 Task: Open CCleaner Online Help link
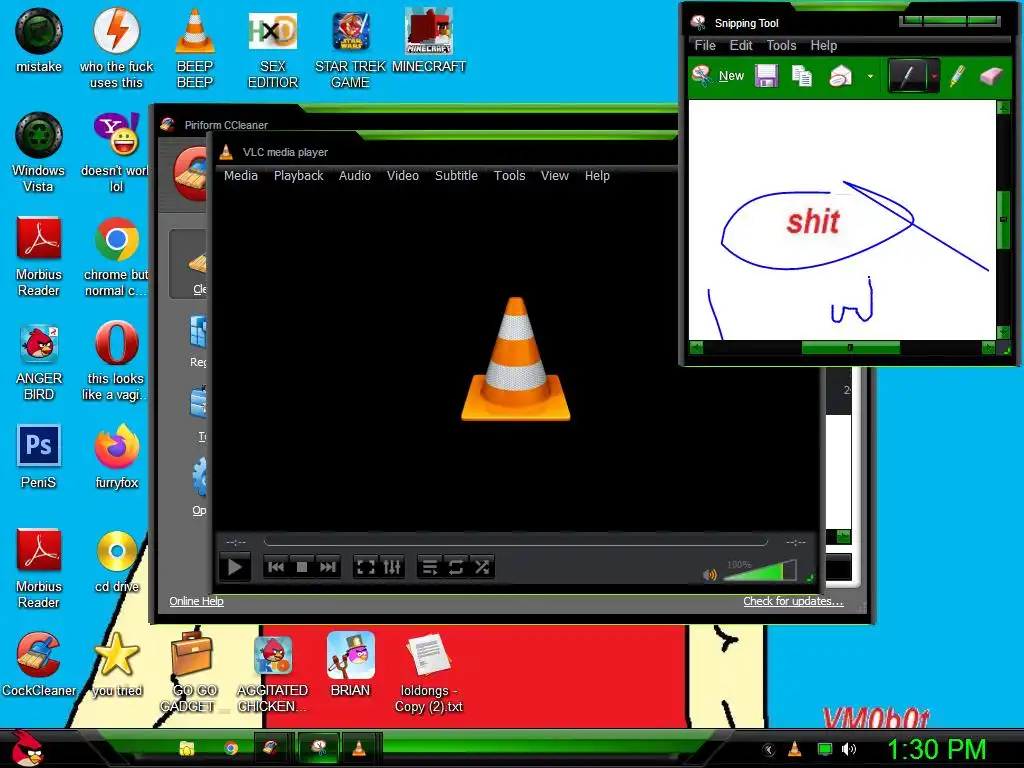[196, 601]
